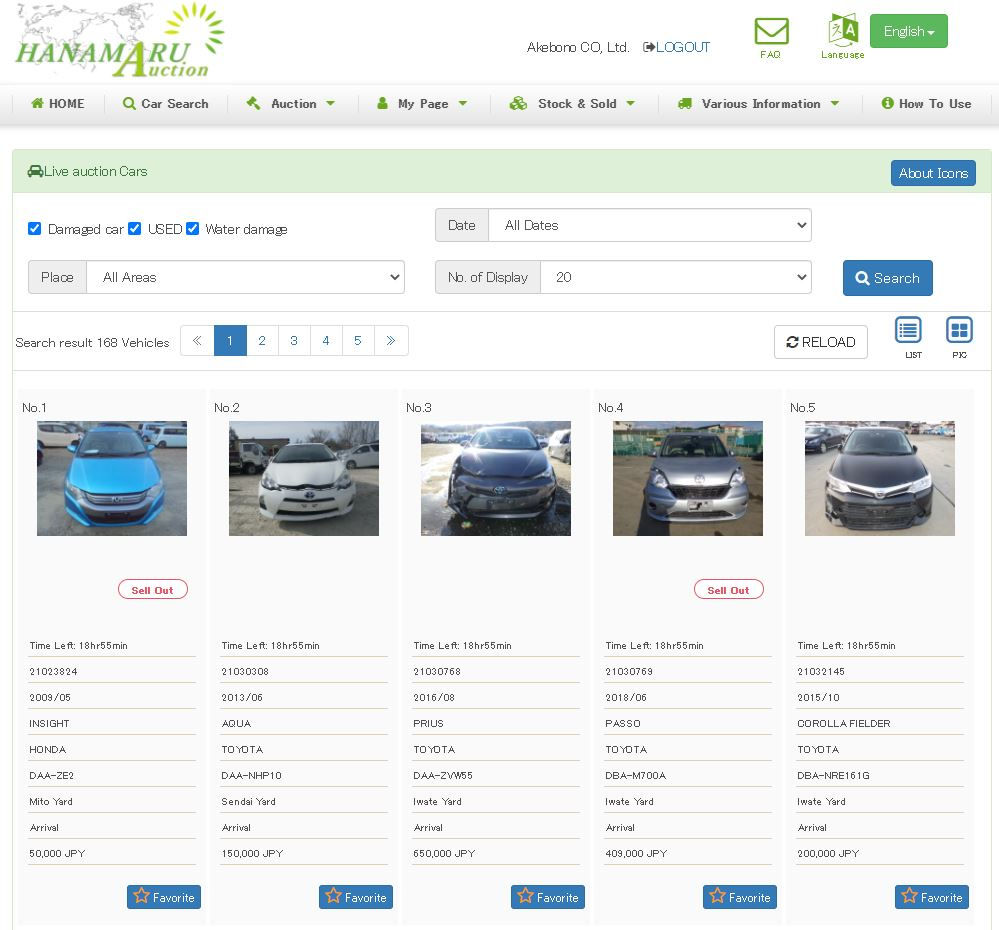Image resolution: width=999 pixels, height=930 pixels.
Task: Click Search result 168 Vehicles text
Action: (x=92, y=343)
